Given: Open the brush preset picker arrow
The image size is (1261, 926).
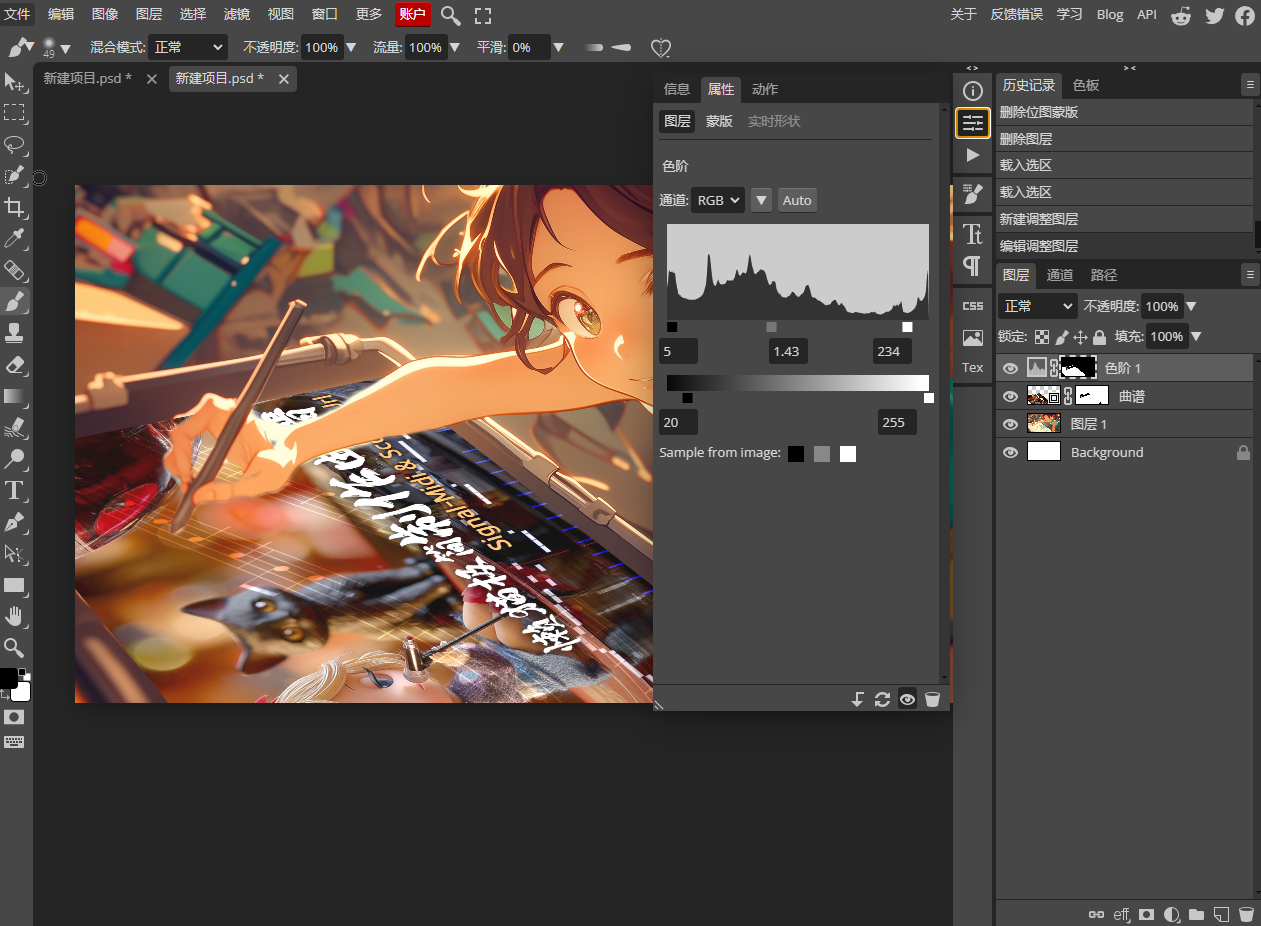Looking at the screenshot, I should [x=66, y=48].
